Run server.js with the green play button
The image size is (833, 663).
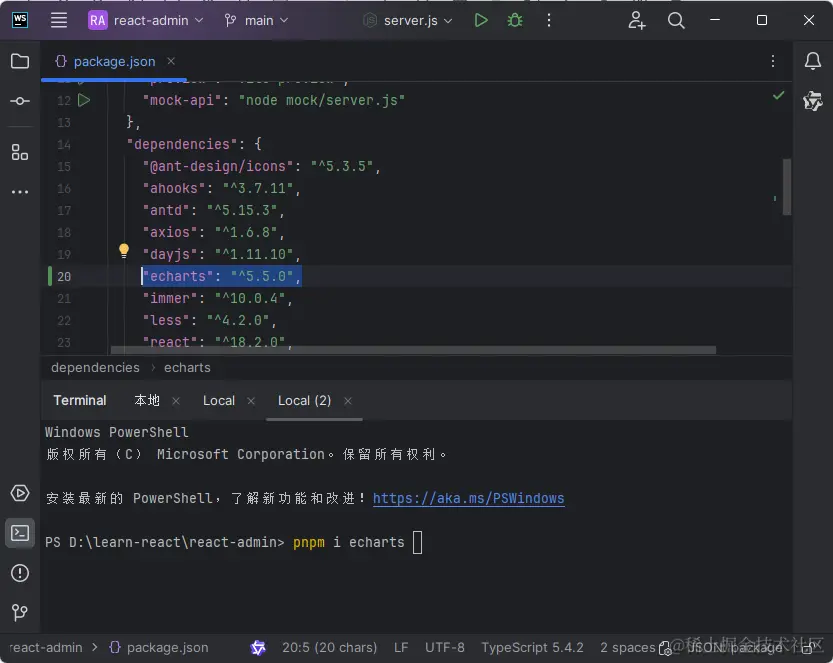[481, 20]
